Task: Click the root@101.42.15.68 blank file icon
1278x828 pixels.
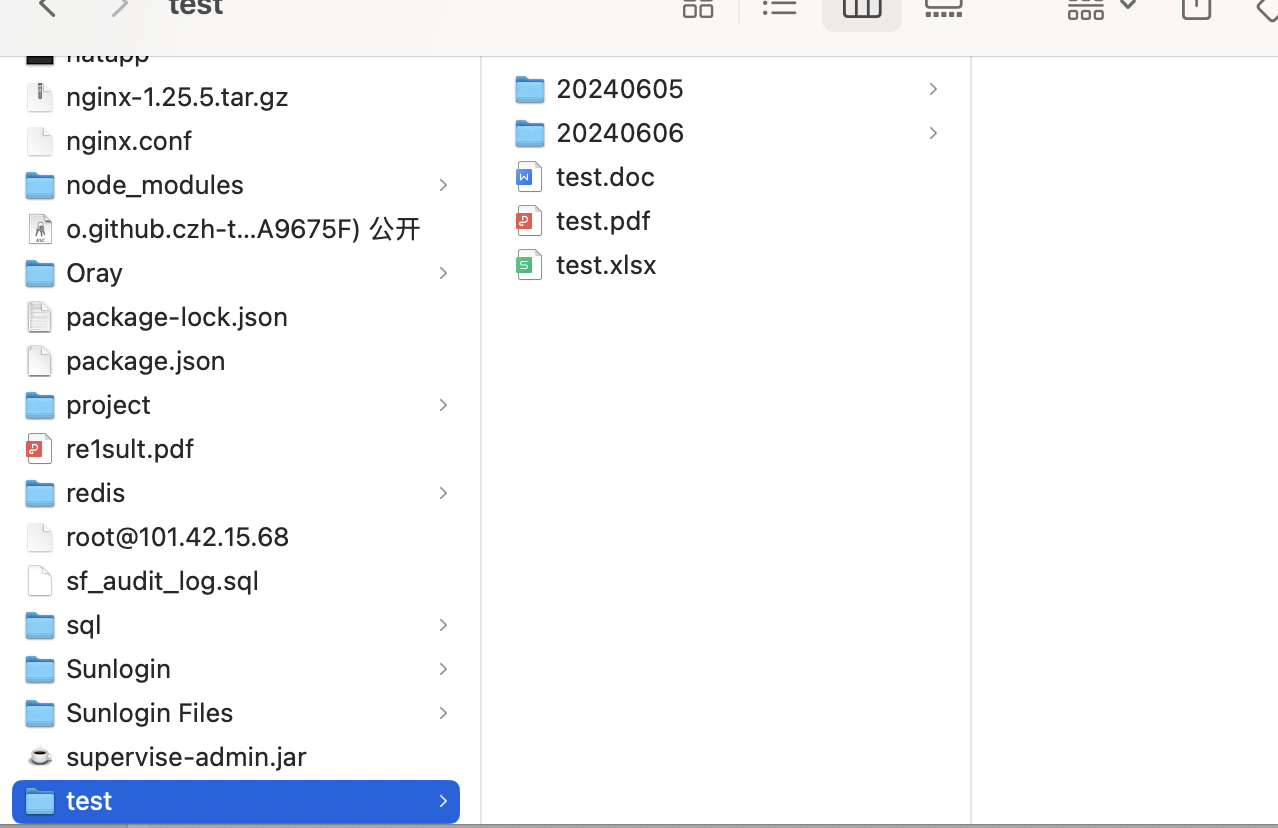Action: coord(40,537)
